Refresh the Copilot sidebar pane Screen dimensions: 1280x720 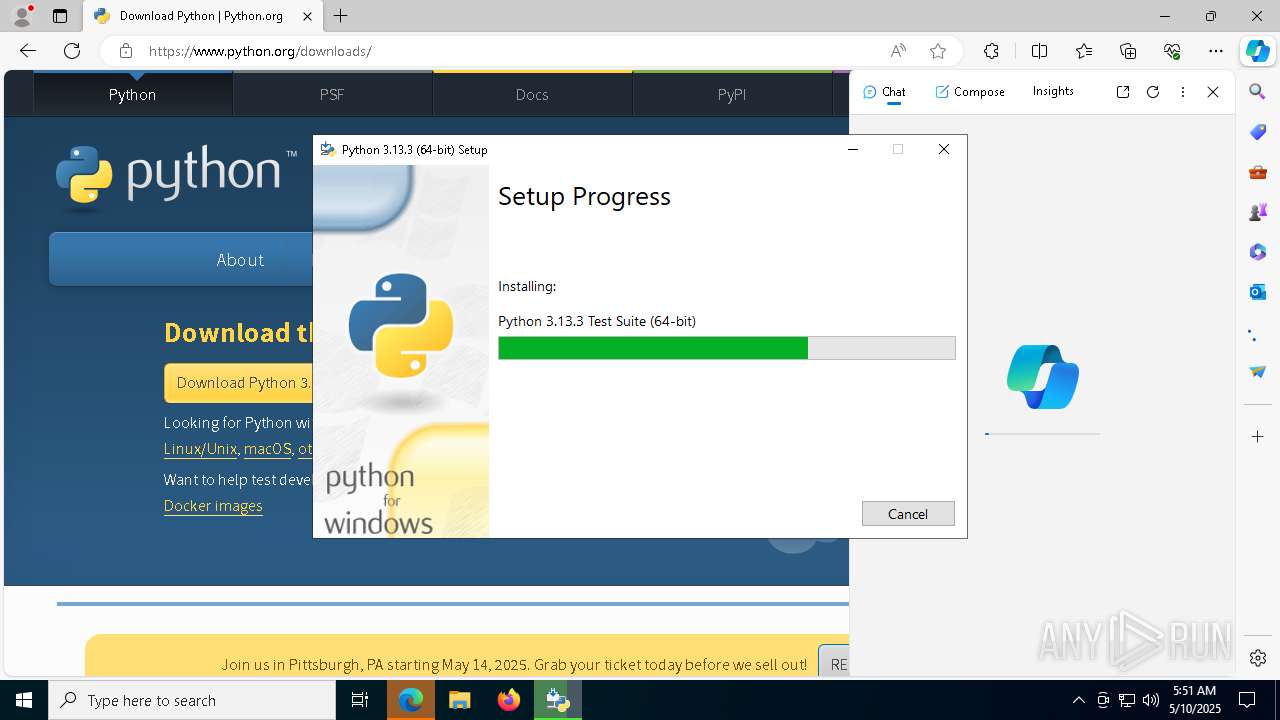point(1153,92)
